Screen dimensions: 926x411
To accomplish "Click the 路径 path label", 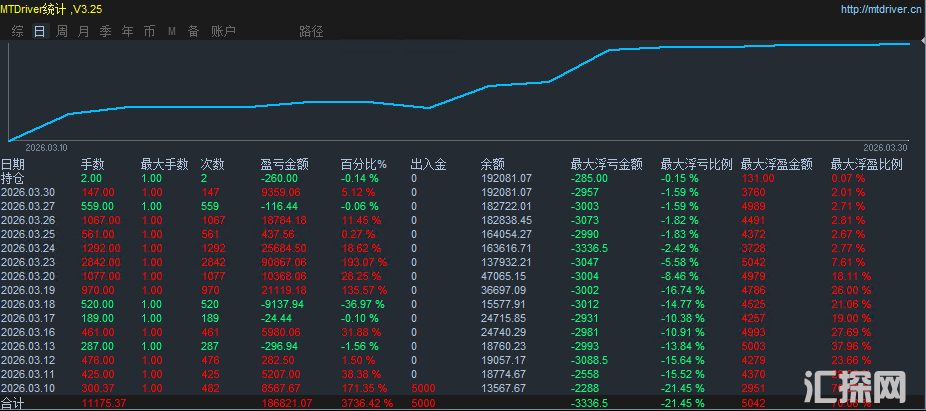I will pyautogui.click(x=311, y=31).
